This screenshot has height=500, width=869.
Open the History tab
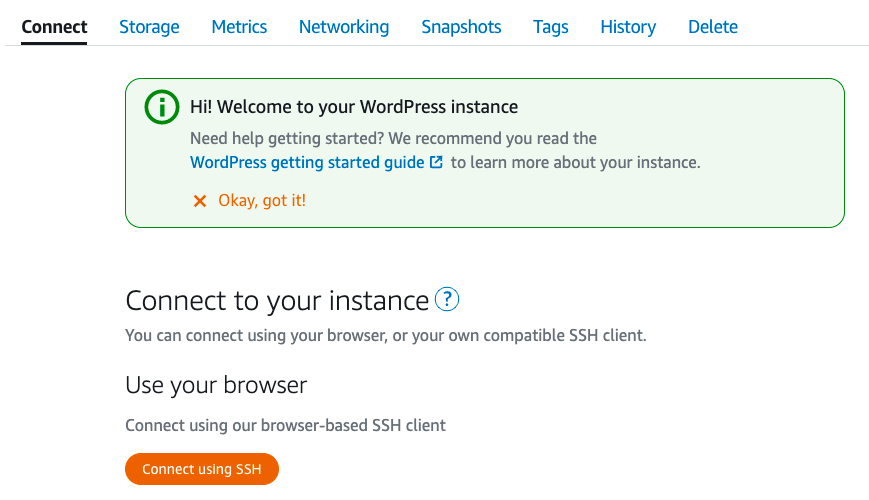click(x=628, y=27)
